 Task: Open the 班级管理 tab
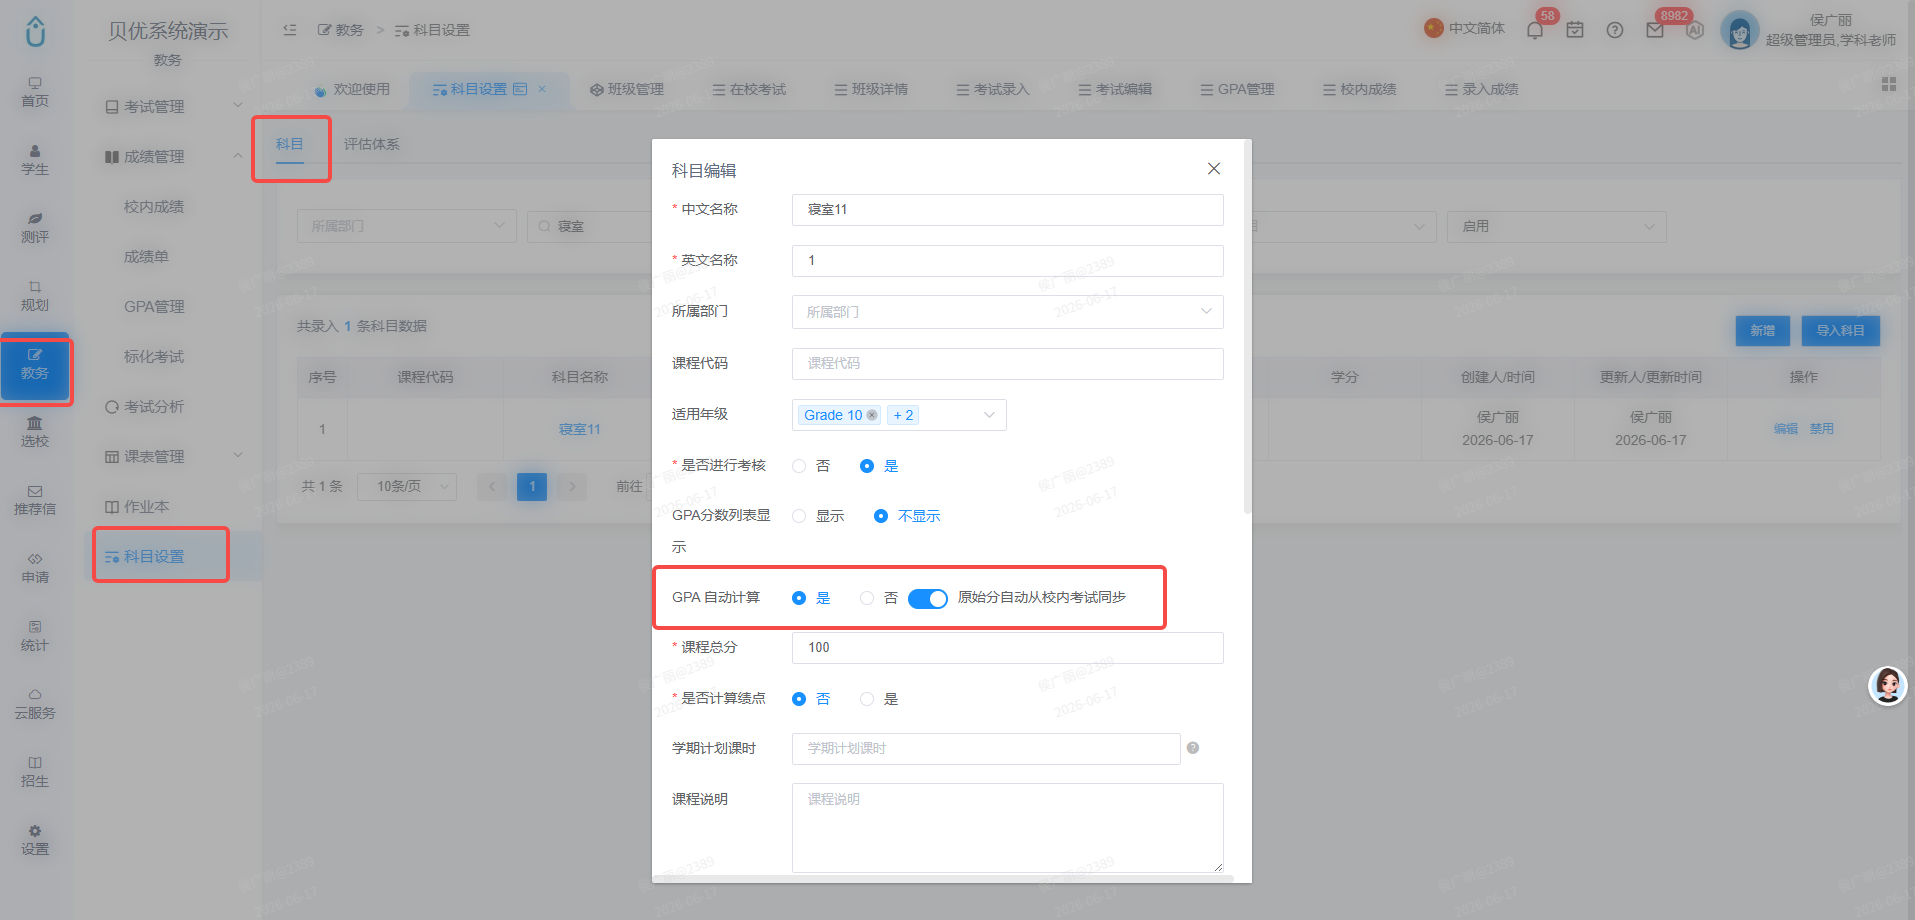pos(627,89)
